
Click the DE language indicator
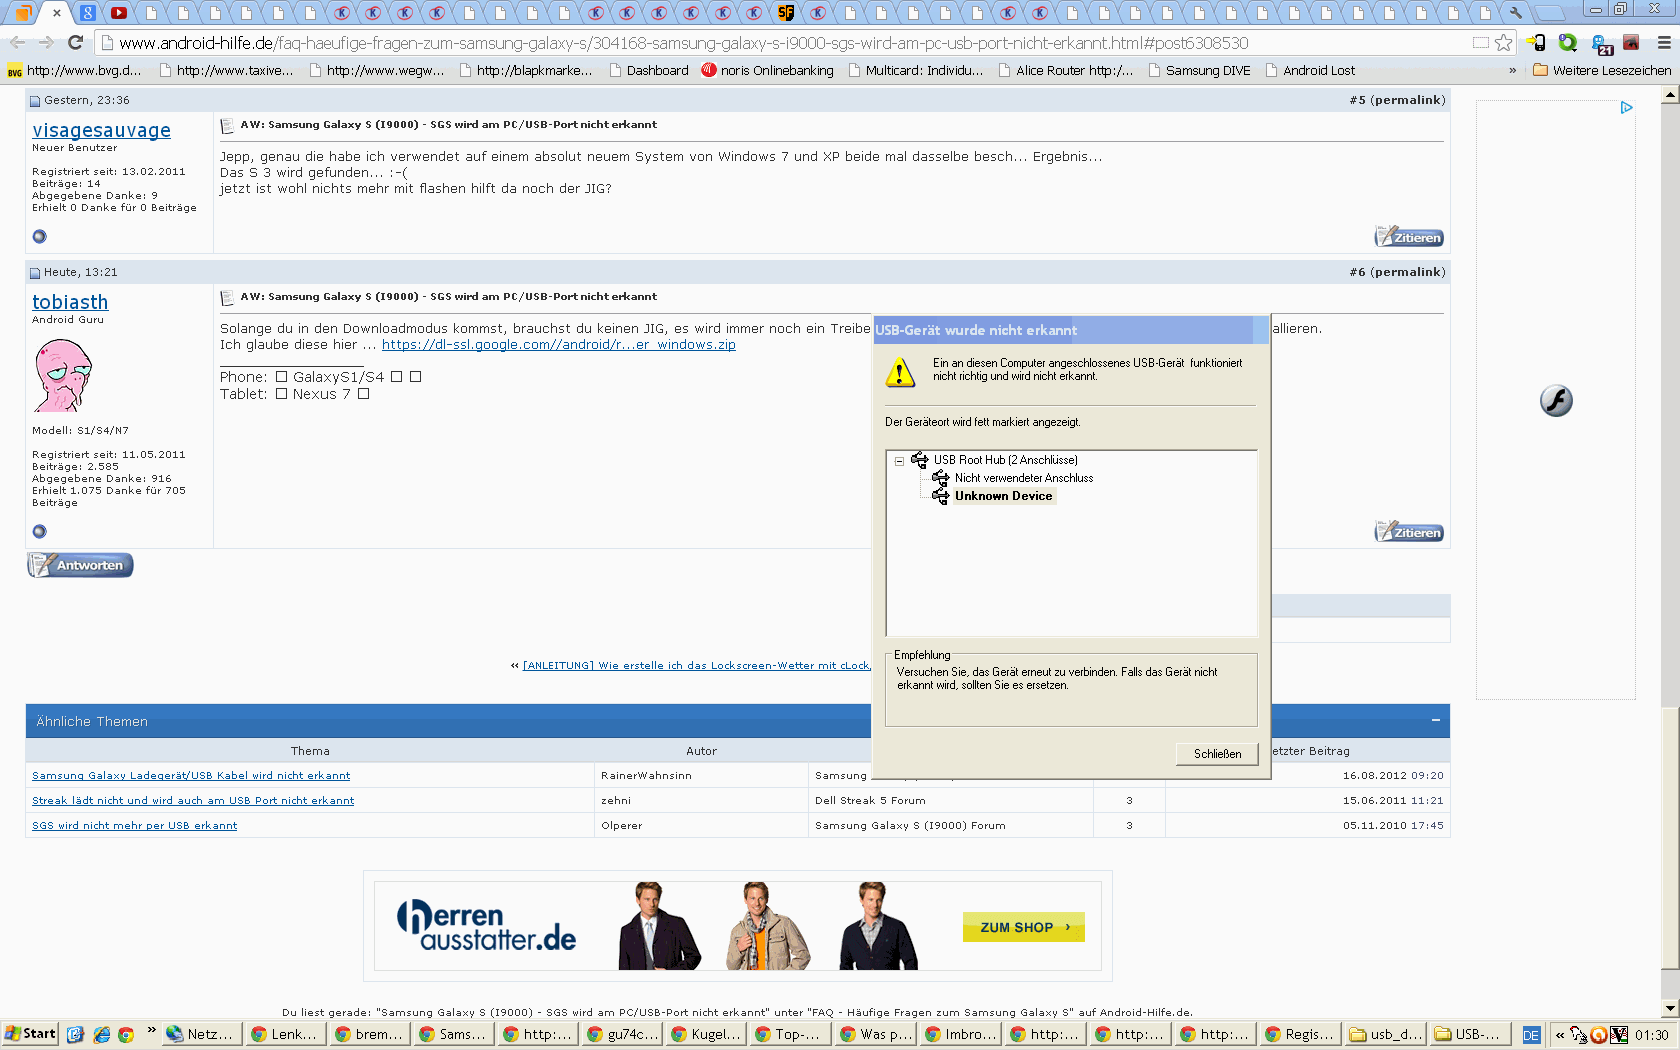[1531, 1035]
